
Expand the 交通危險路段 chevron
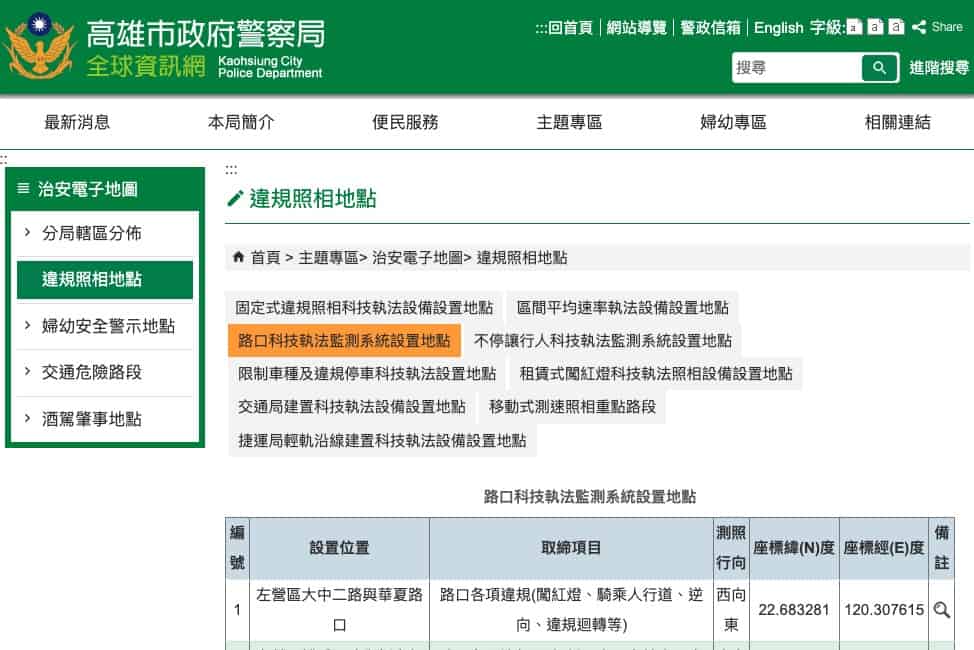(27, 372)
